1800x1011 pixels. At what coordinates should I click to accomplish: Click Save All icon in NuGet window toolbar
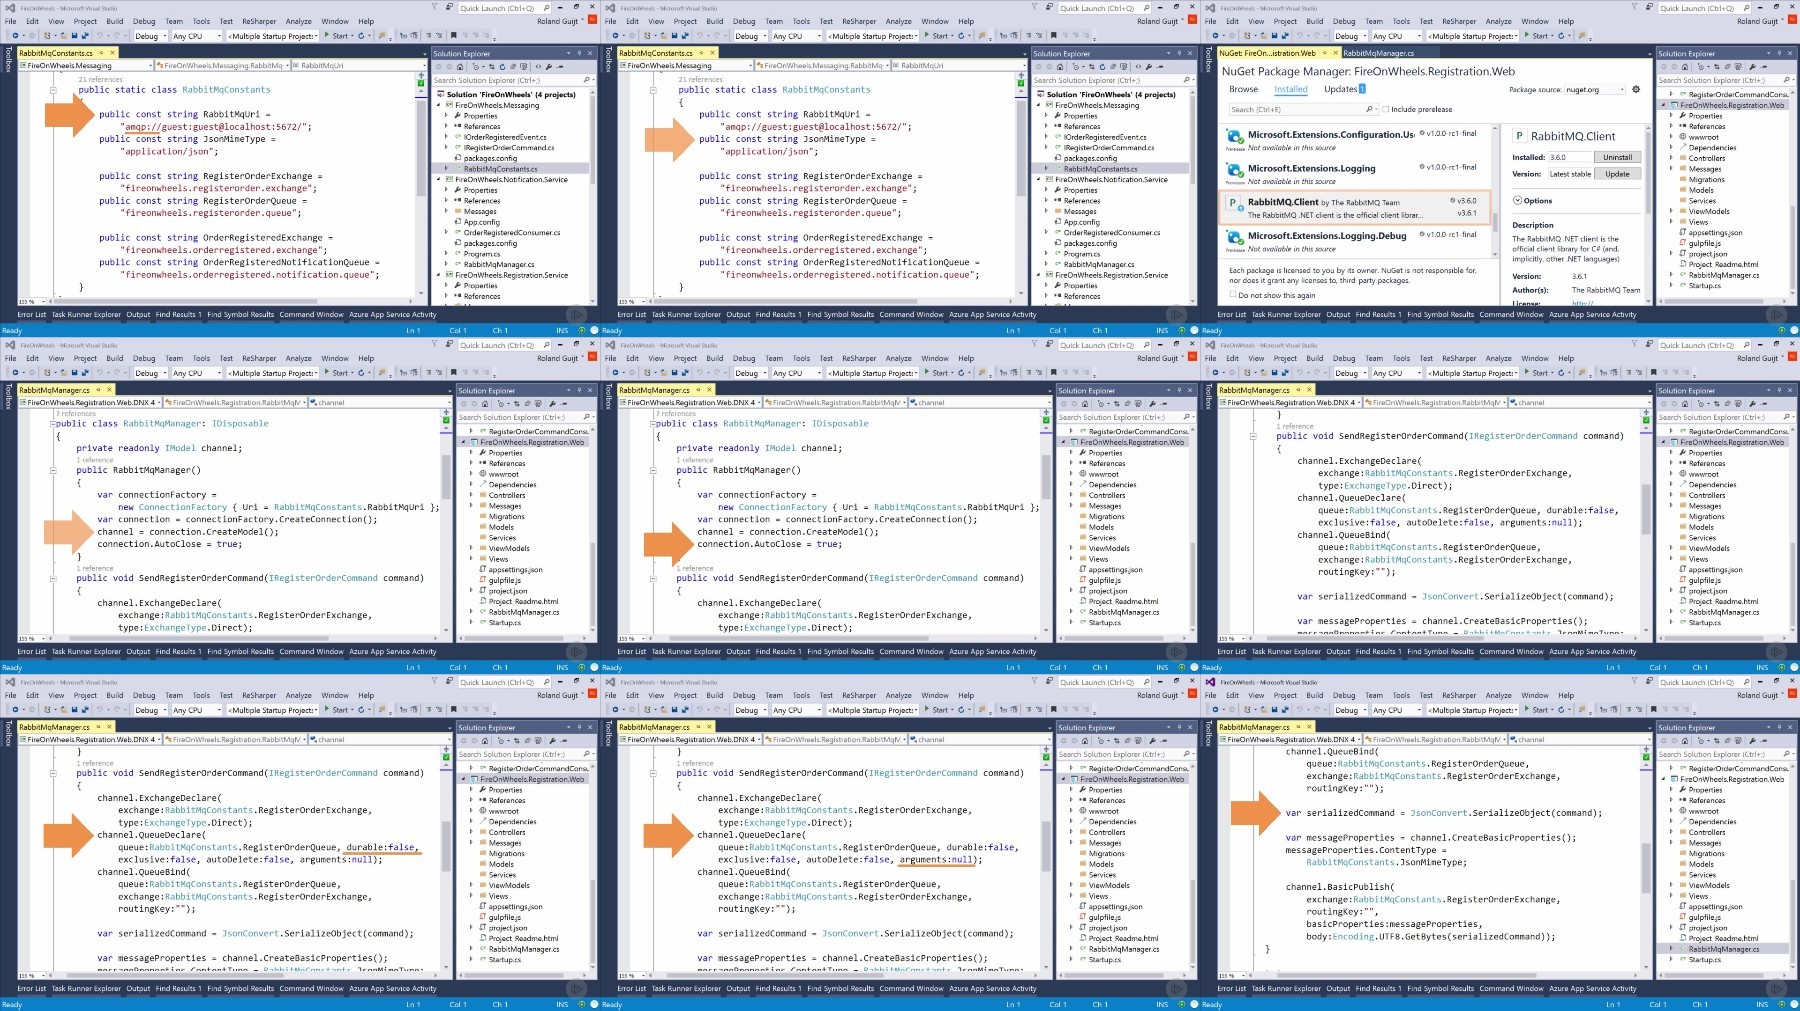[1287, 36]
